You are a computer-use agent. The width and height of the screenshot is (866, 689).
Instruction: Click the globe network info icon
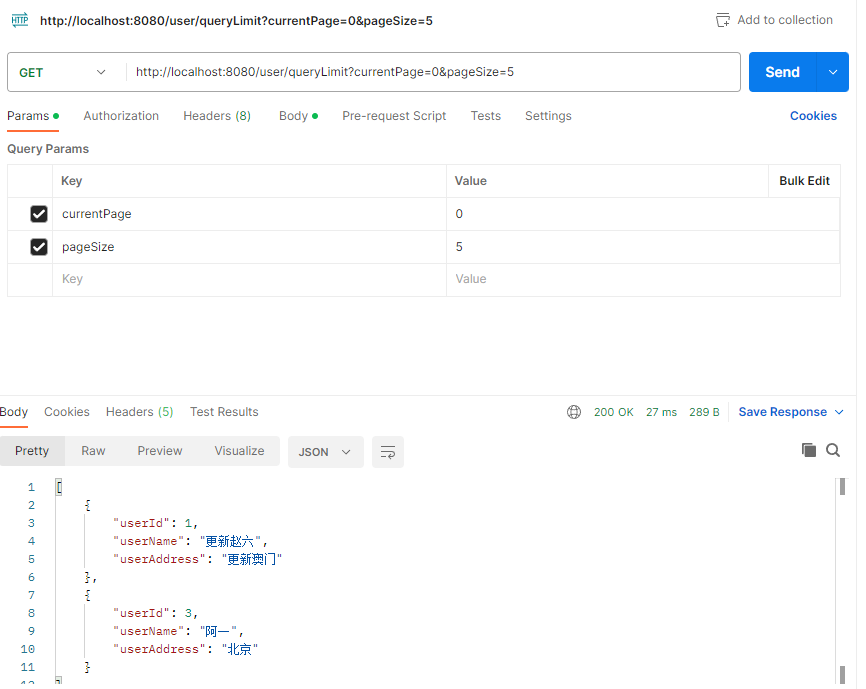pos(574,412)
